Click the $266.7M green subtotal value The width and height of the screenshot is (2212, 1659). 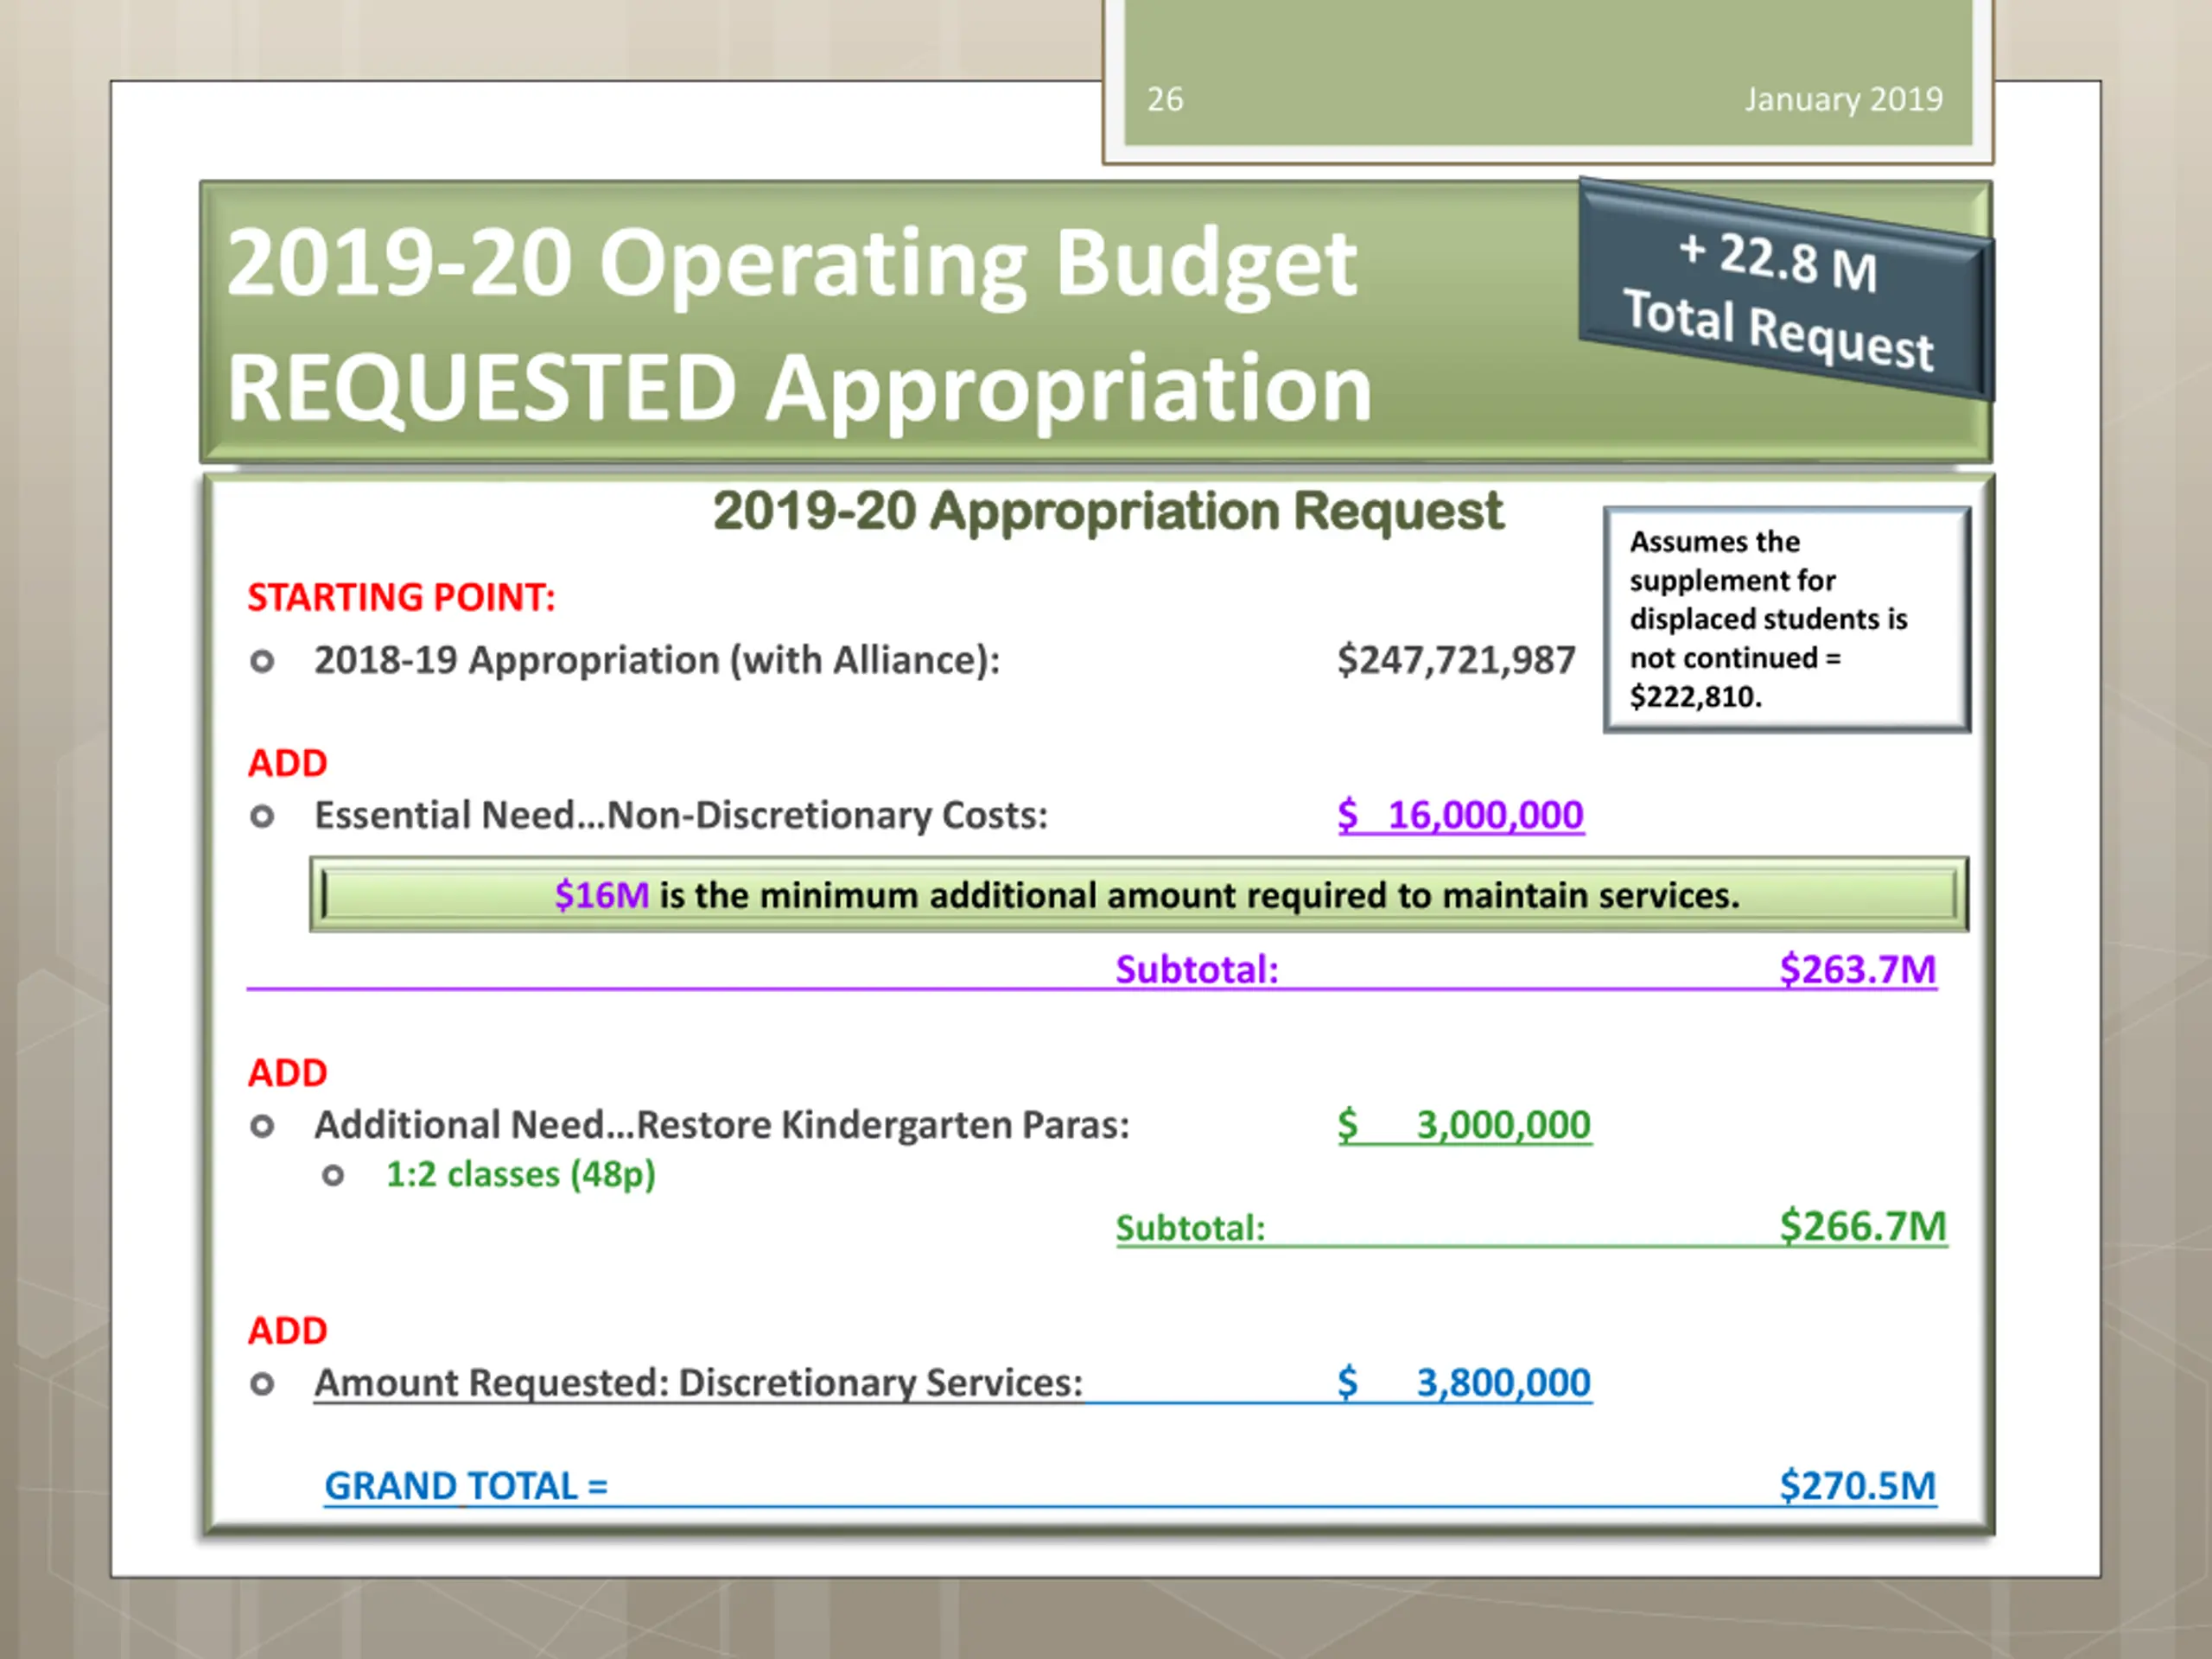(1862, 1226)
